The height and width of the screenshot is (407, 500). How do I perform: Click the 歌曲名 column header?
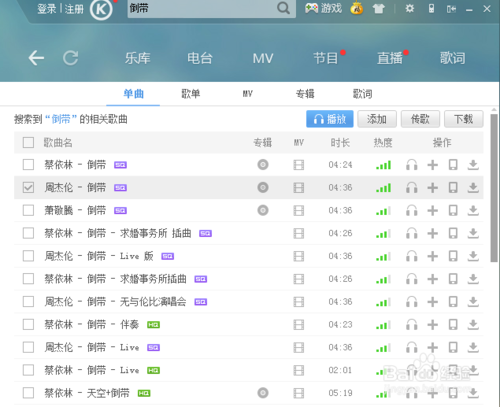[58, 143]
